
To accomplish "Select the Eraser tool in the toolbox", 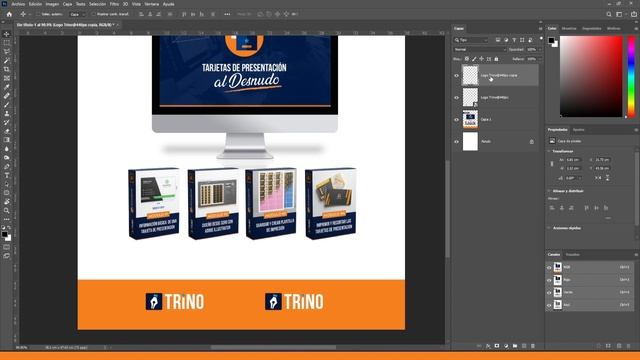I will pos(7,131).
